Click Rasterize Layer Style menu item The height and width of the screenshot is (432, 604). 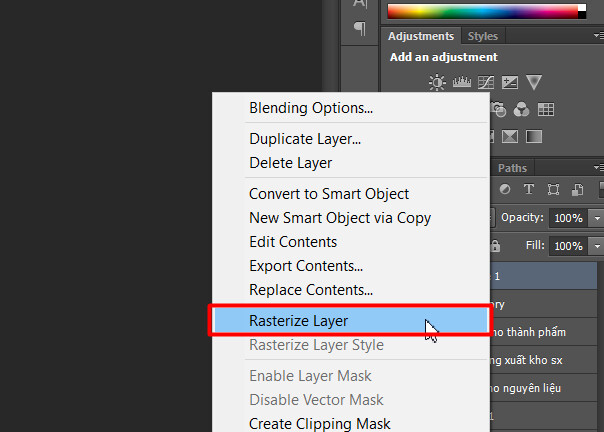[350, 345]
